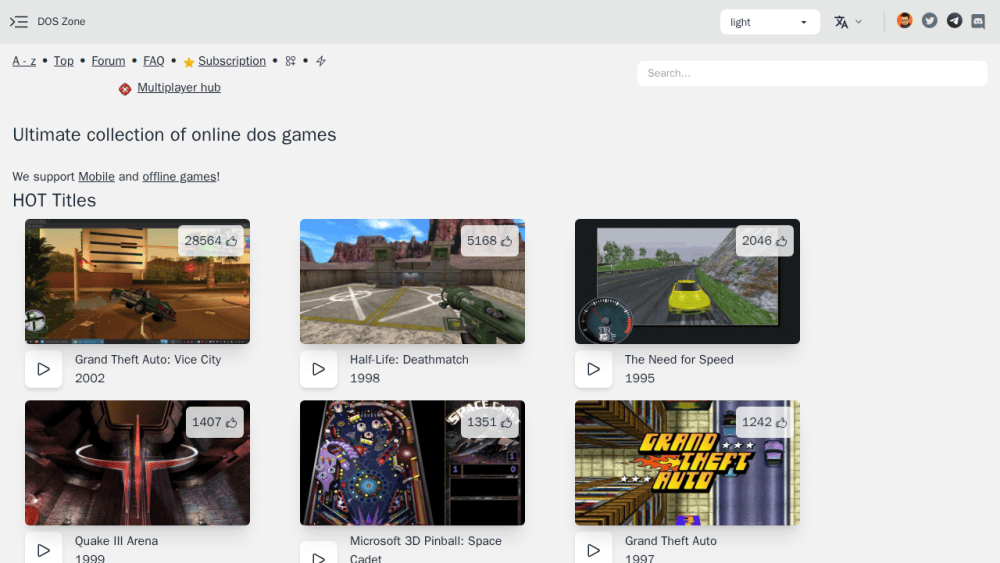Open the 1997 Grand Theft Auto thumbnail
This screenshot has height=563, width=1000.
(x=687, y=463)
